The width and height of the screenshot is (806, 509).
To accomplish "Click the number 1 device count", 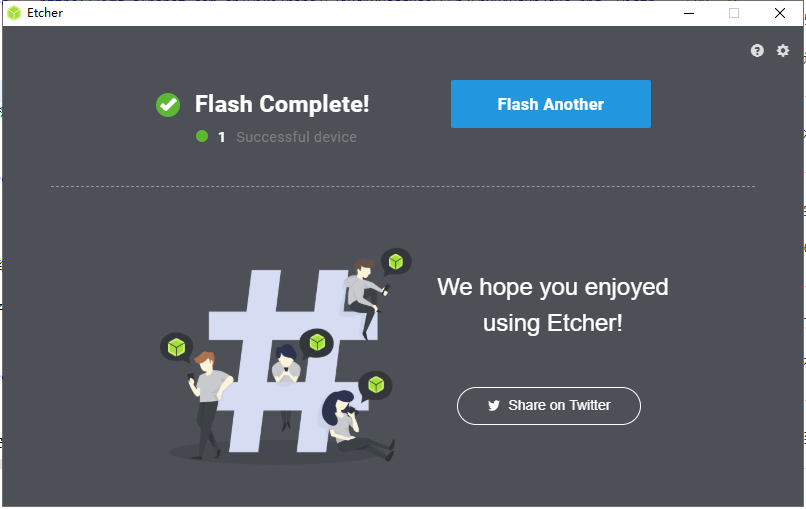I will (x=222, y=137).
